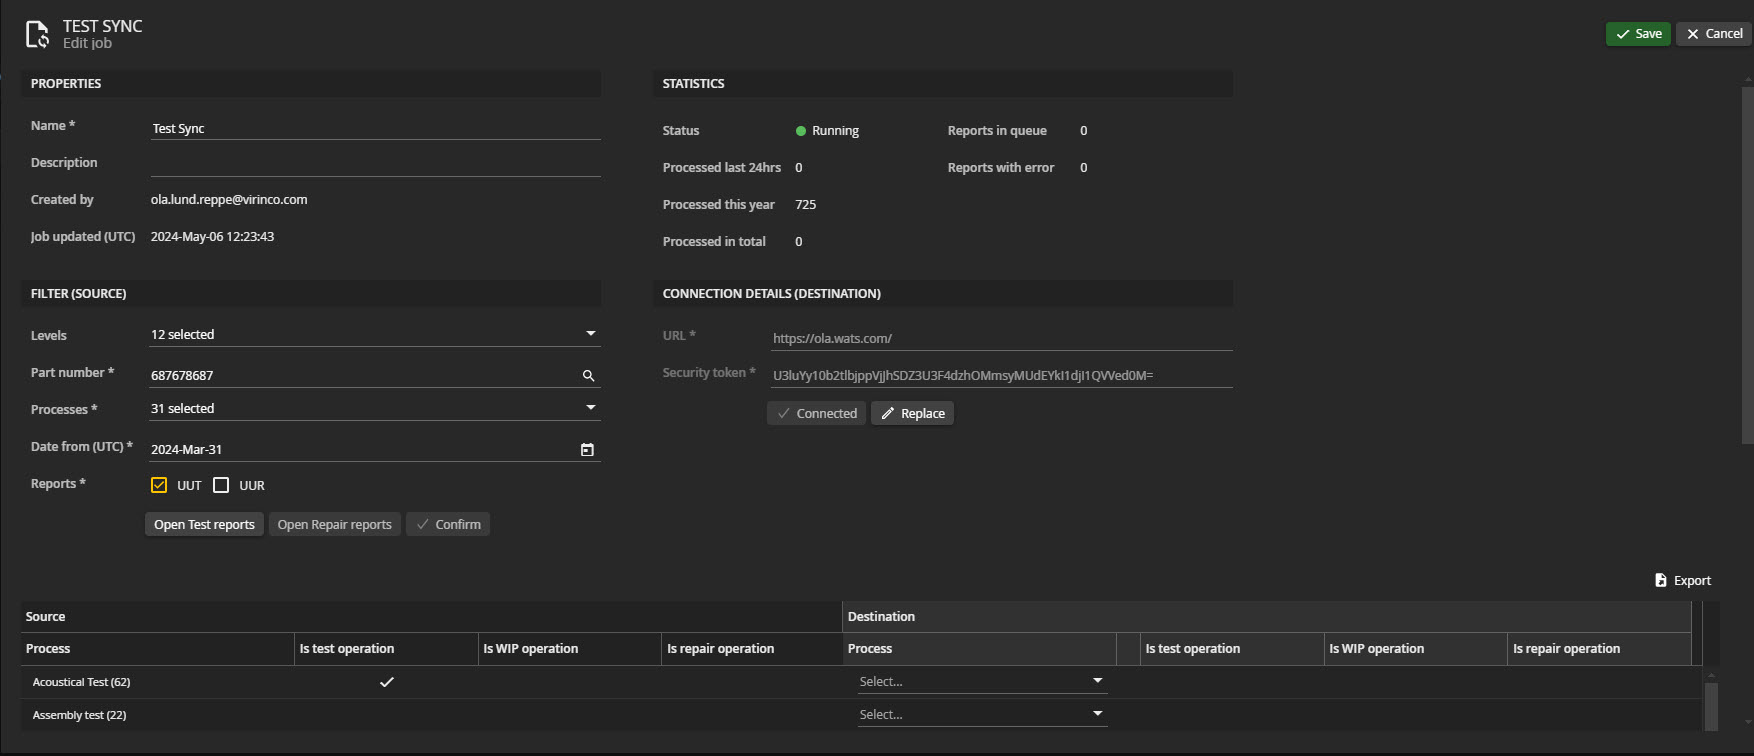Uncheck the UUT reports checkbox
This screenshot has height=756, width=1754.
click(x=159, y=485)
